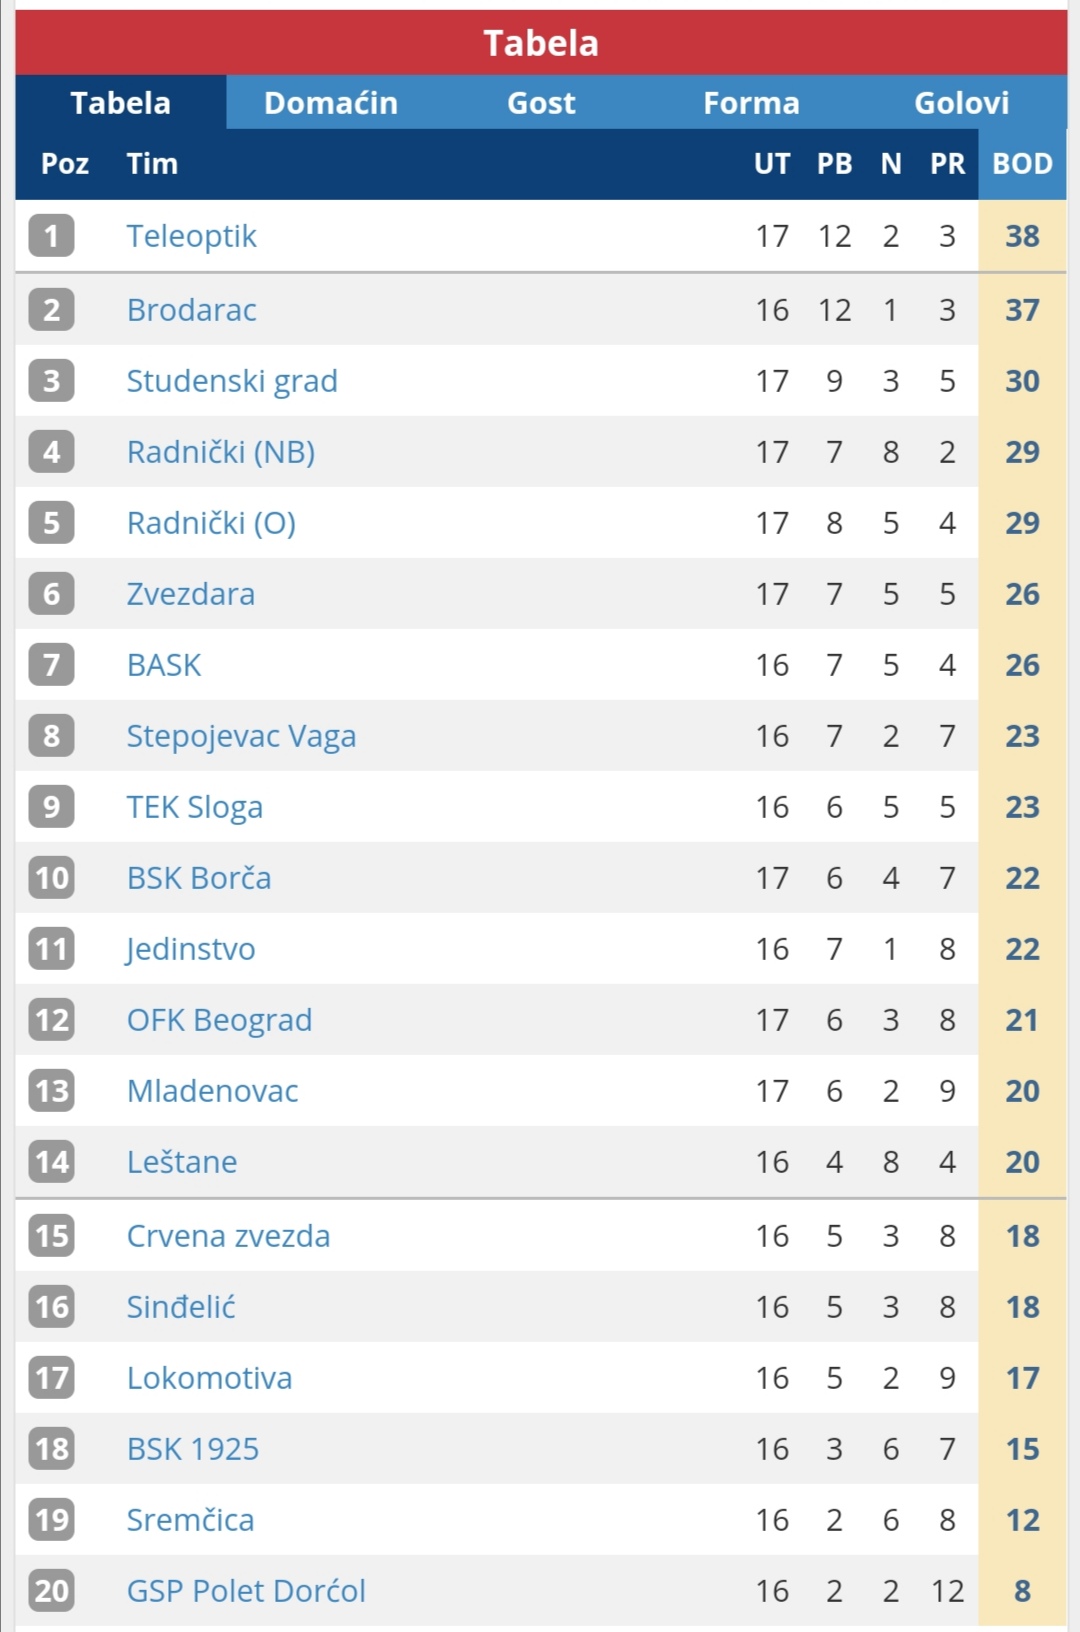Click the position 1 badge icon
Screen dimensions: 1080x1632
click(51, 236)
